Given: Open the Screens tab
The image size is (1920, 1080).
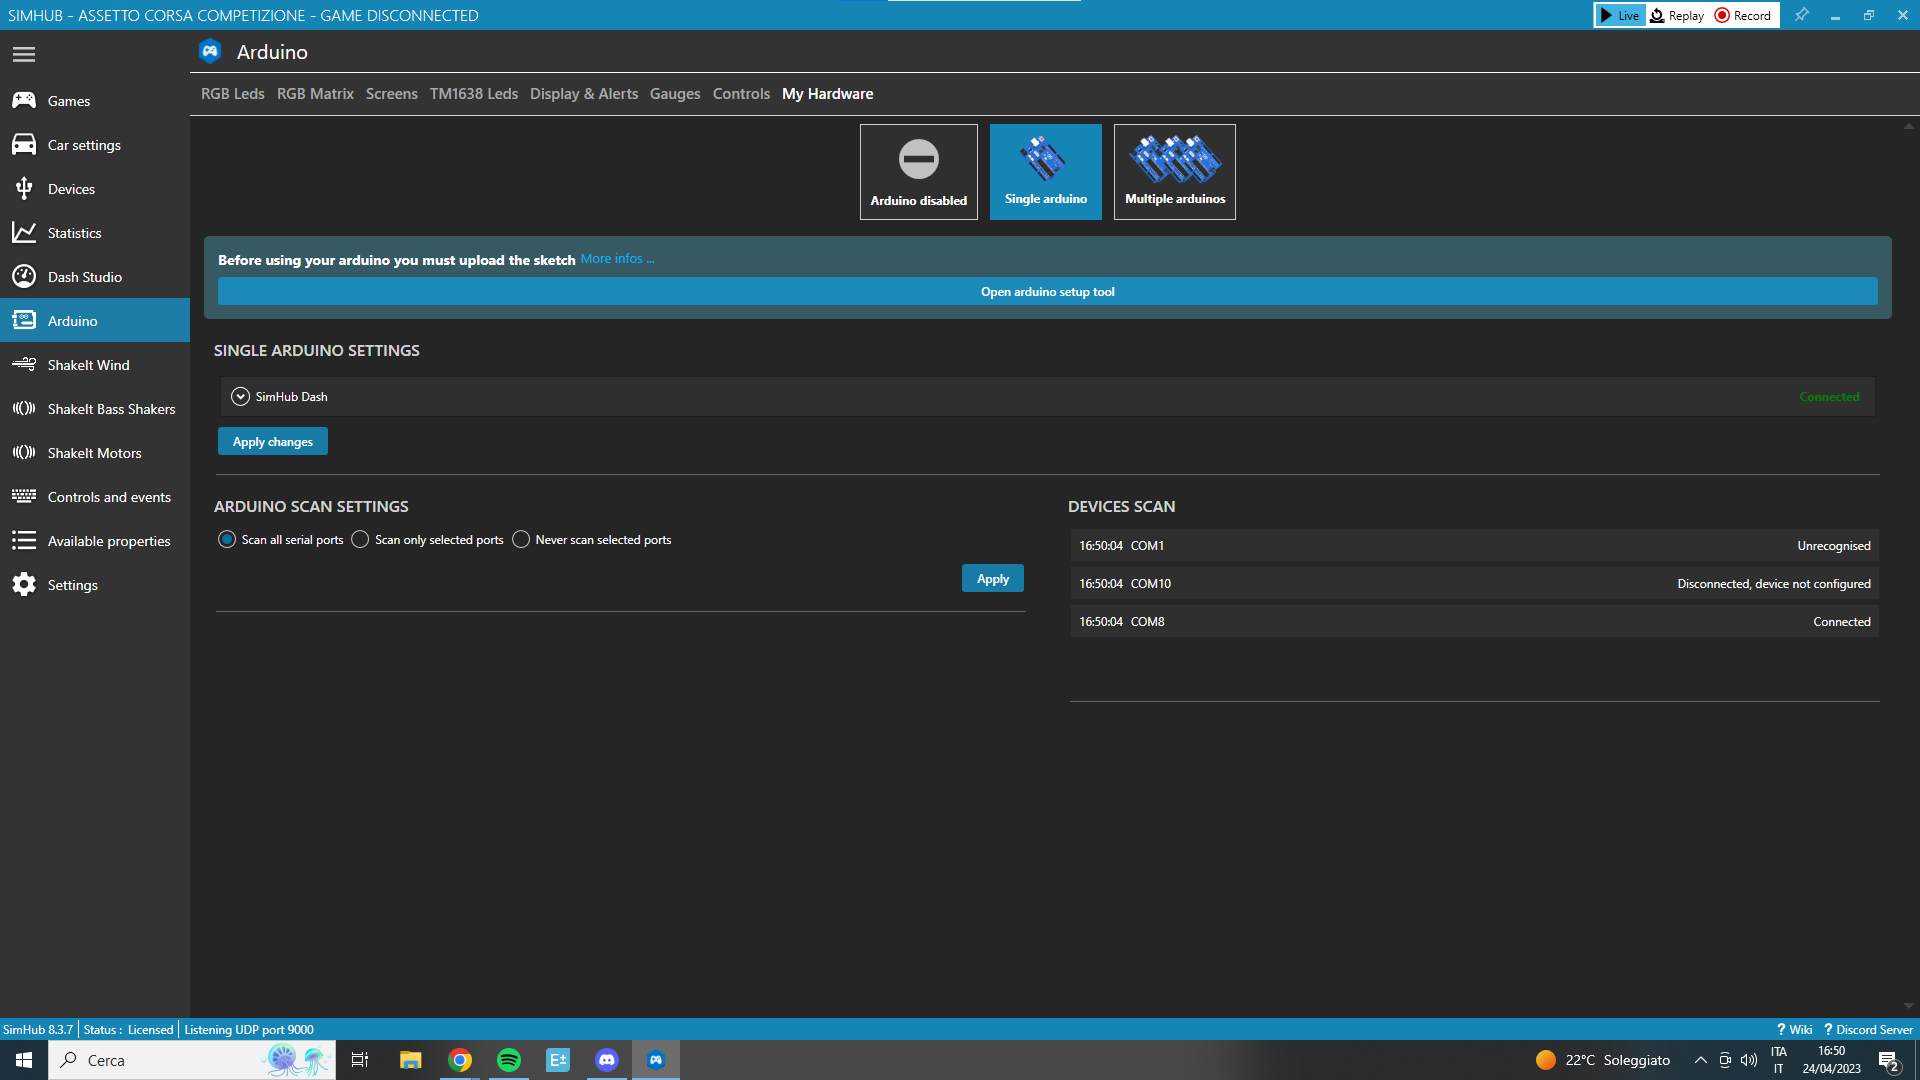Looking at the screenshot, I should pyautogui.click(x=391, y=94).
